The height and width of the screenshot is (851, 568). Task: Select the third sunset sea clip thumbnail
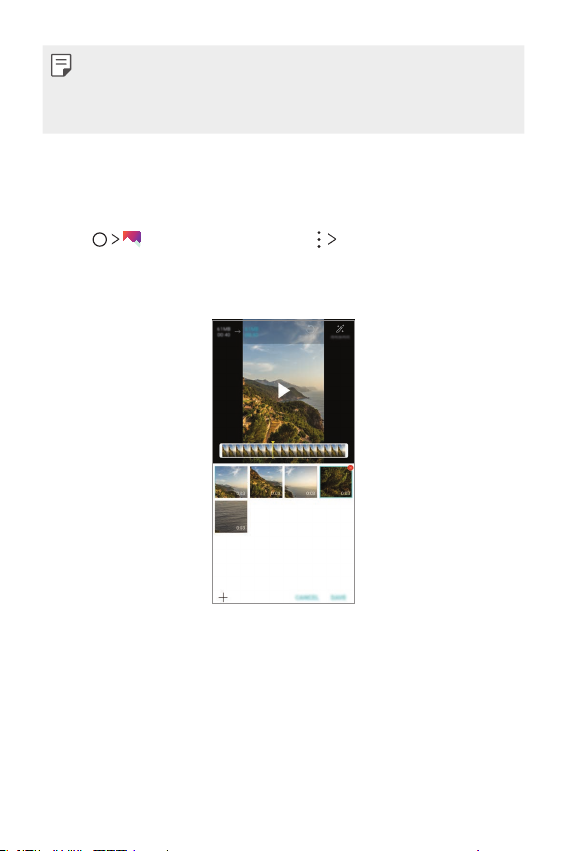click(301, 482)
